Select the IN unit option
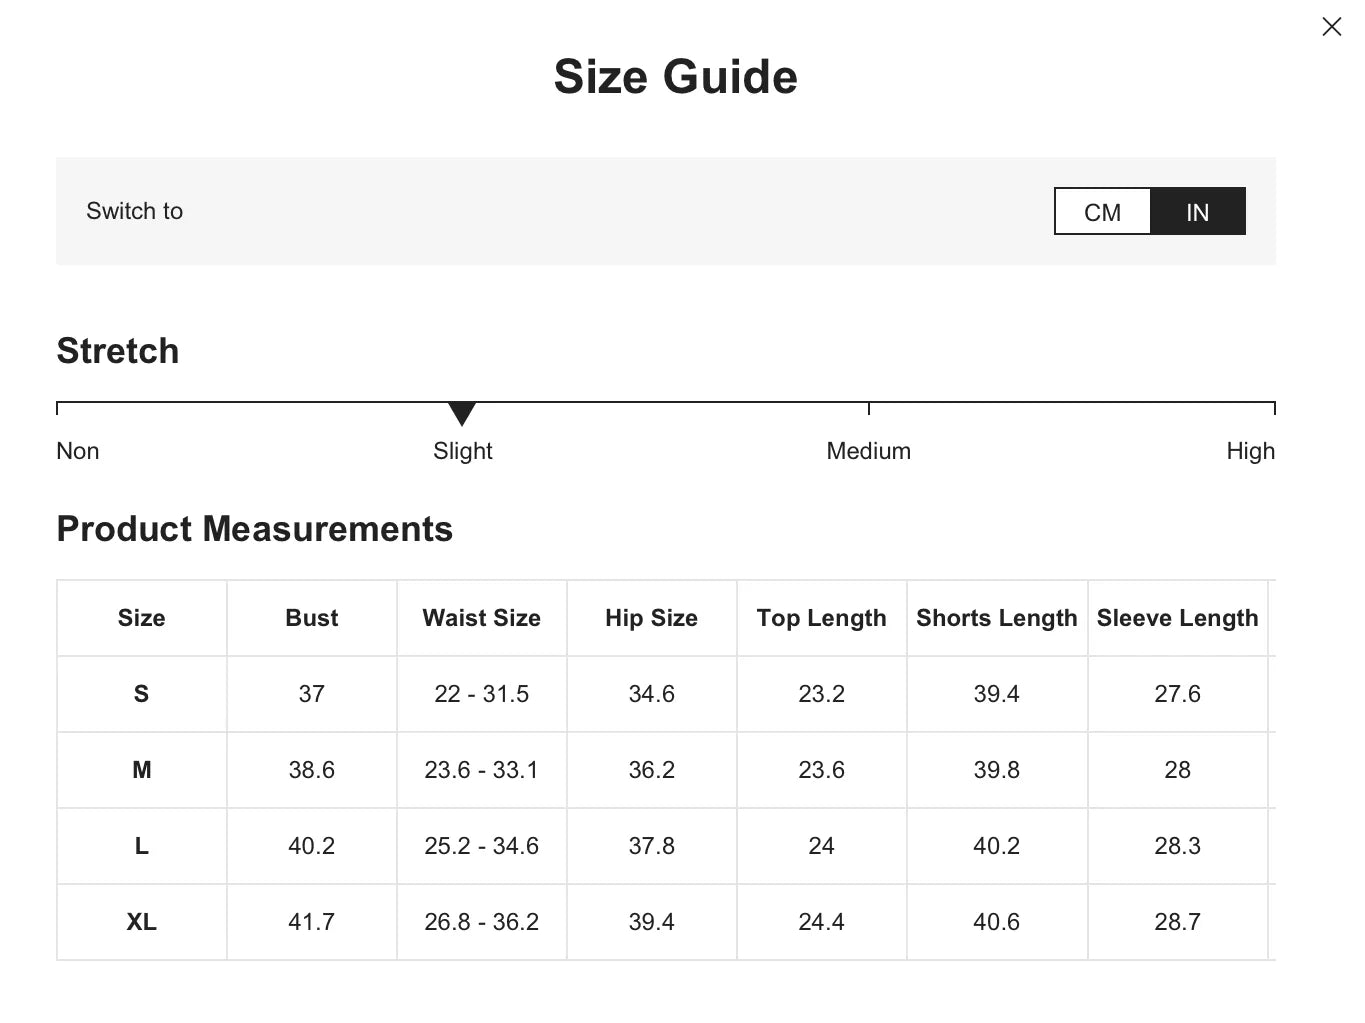1365x1023 pixels. (1197, 212)
